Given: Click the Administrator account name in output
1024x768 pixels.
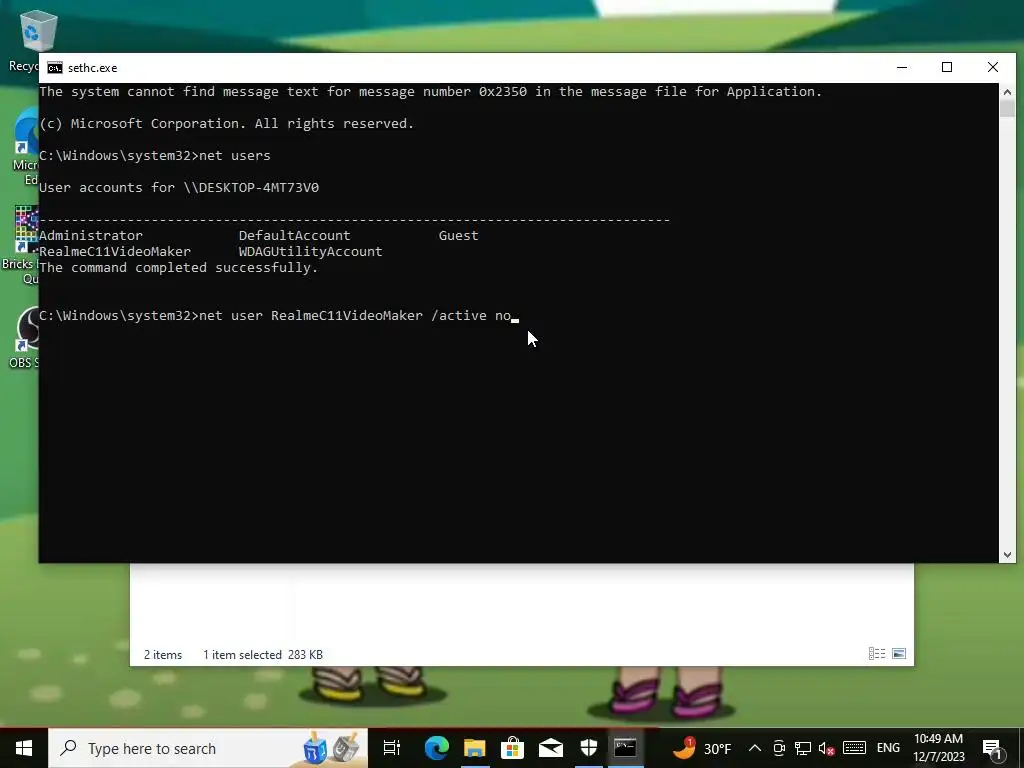Looking at the screenshot, I should pyautogui.click(x=91, y=235).
